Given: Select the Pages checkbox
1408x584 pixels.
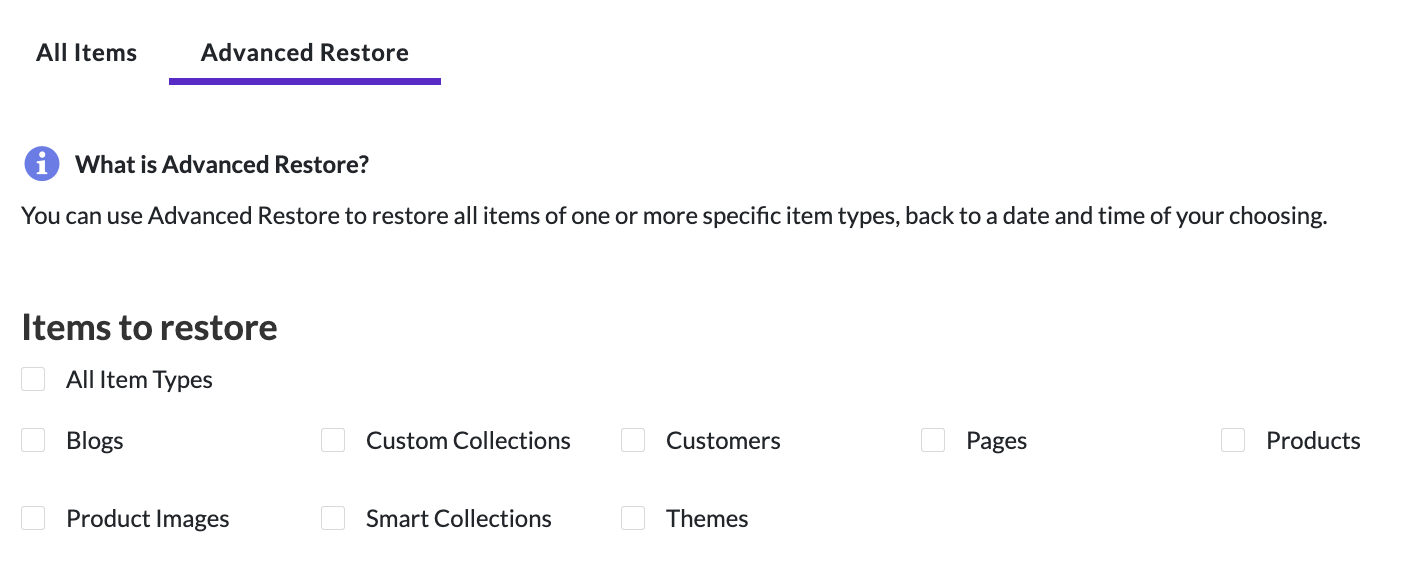Looking at the screenshot, I should pos(933,440).
